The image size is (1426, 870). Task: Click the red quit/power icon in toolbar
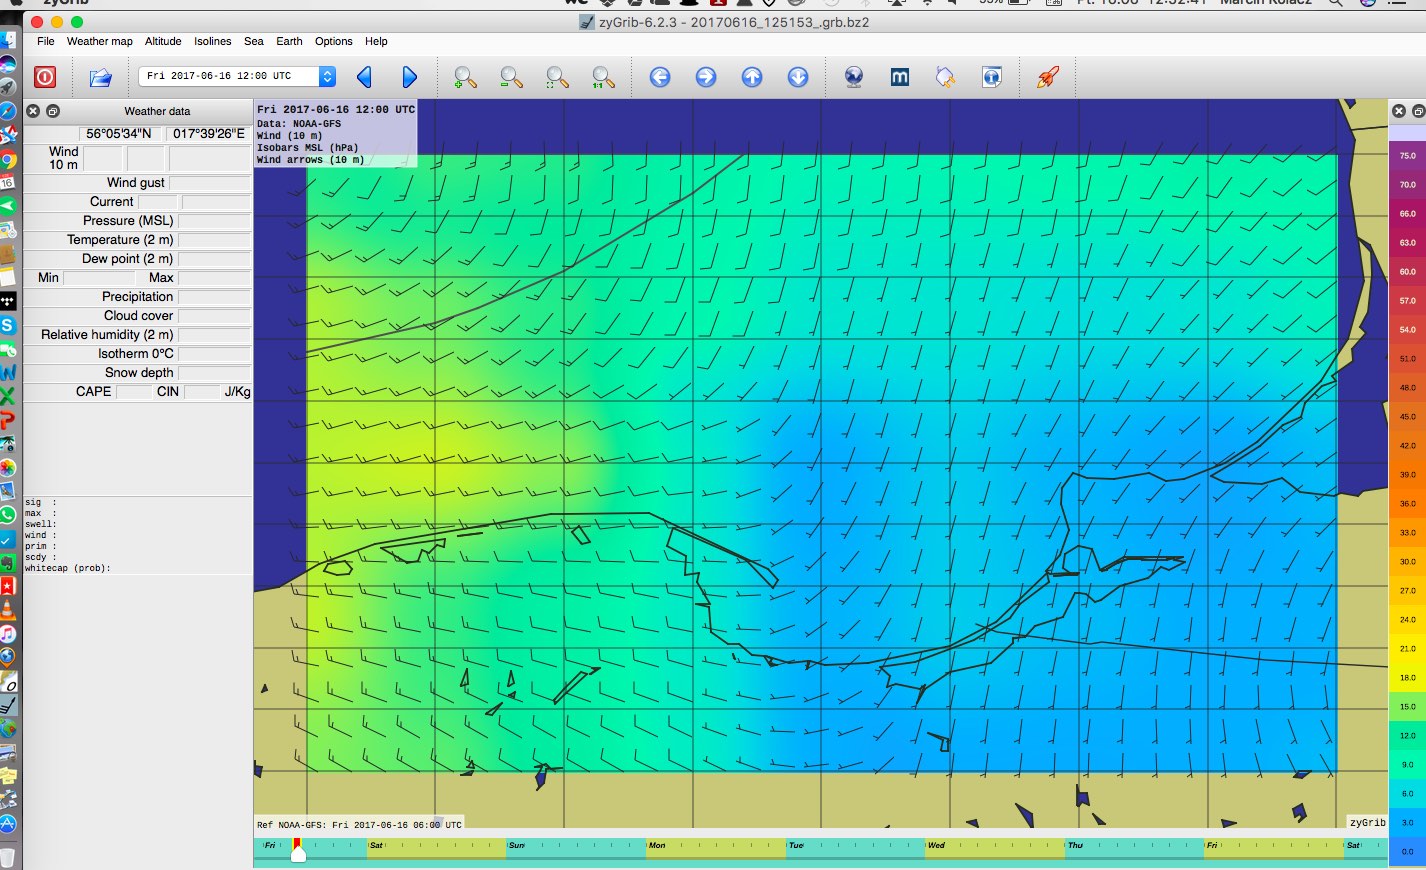(x=45, y=77)
